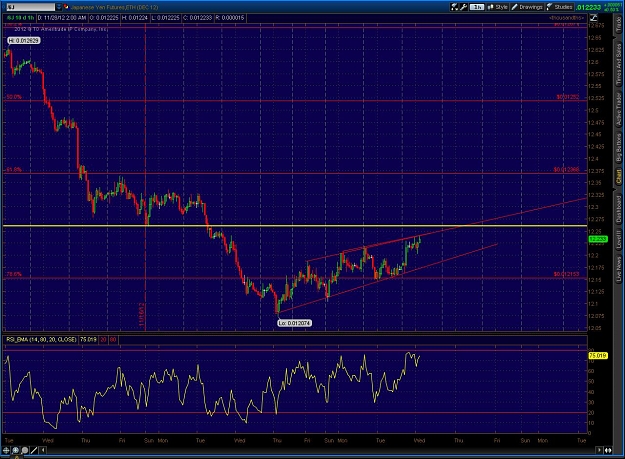625x459 pixels.
Task: Select the Chart sidebar tab
Action: pos(619,176)
